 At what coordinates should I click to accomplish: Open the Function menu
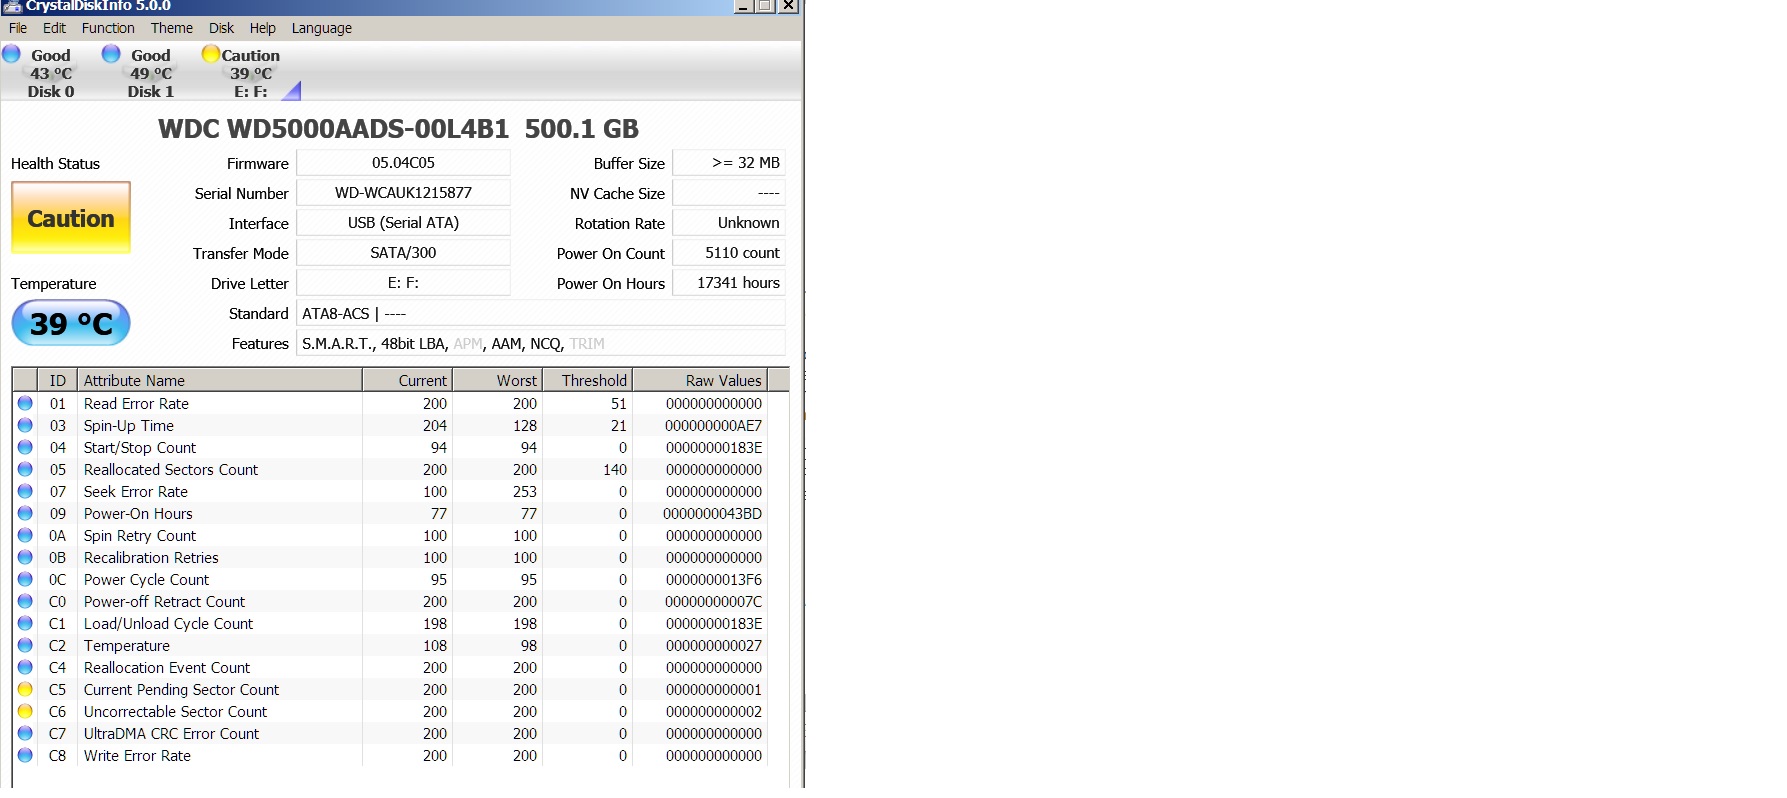[108, 28]
